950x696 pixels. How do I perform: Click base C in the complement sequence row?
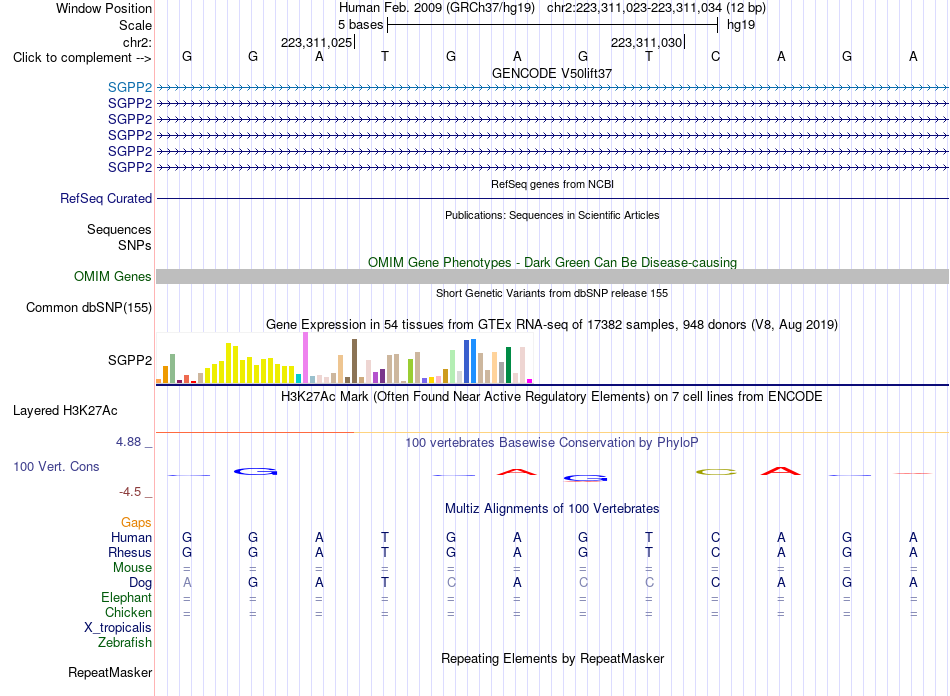coord(715,56)
